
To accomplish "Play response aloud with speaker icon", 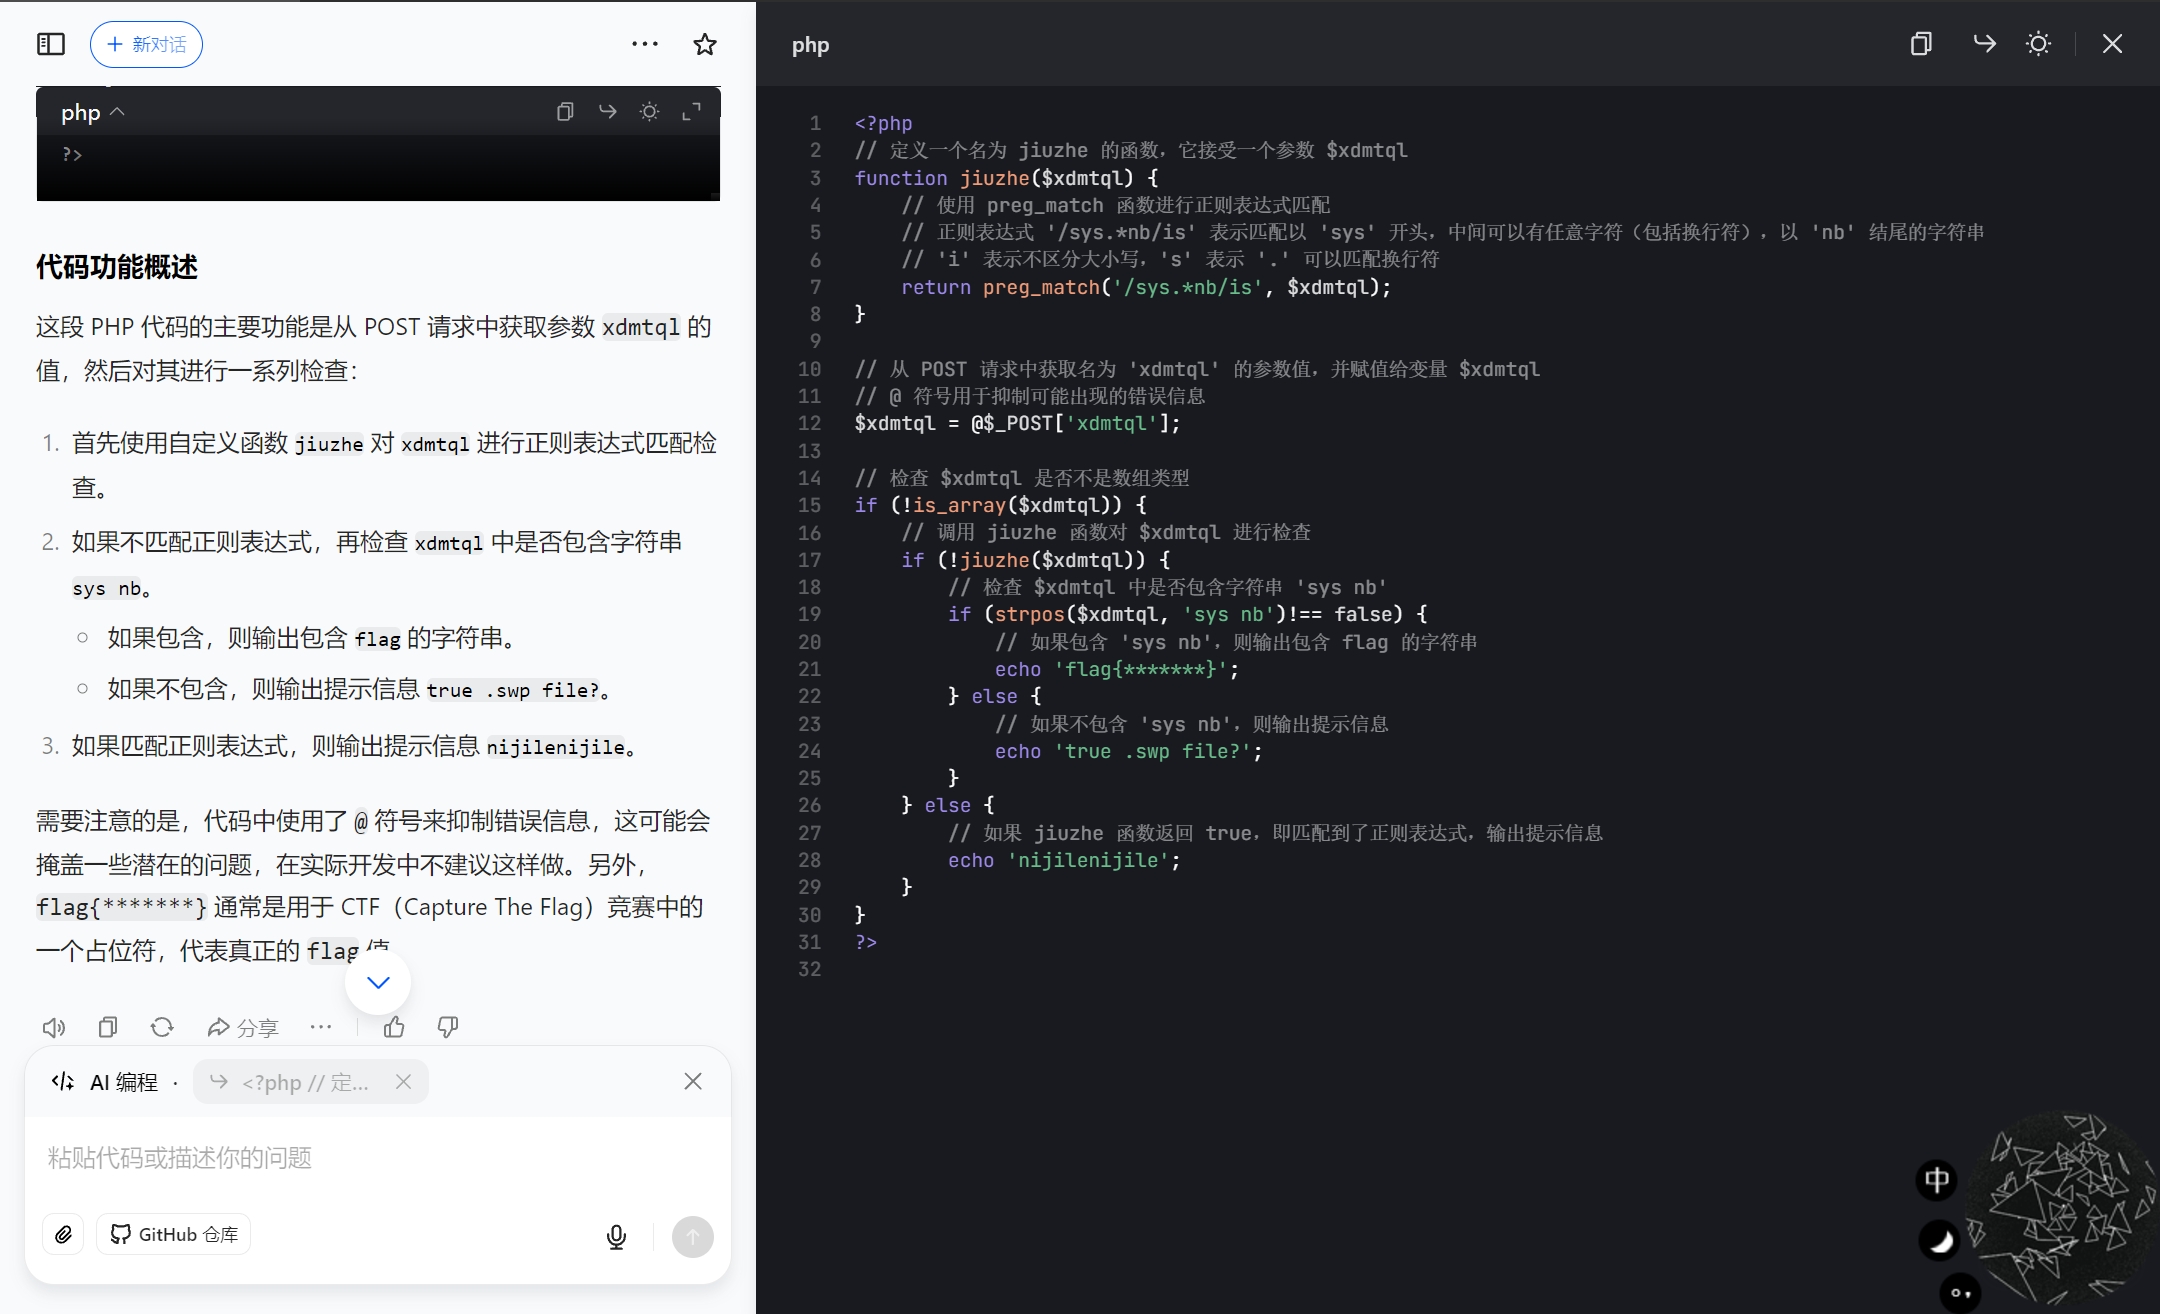I will 54,1027.
